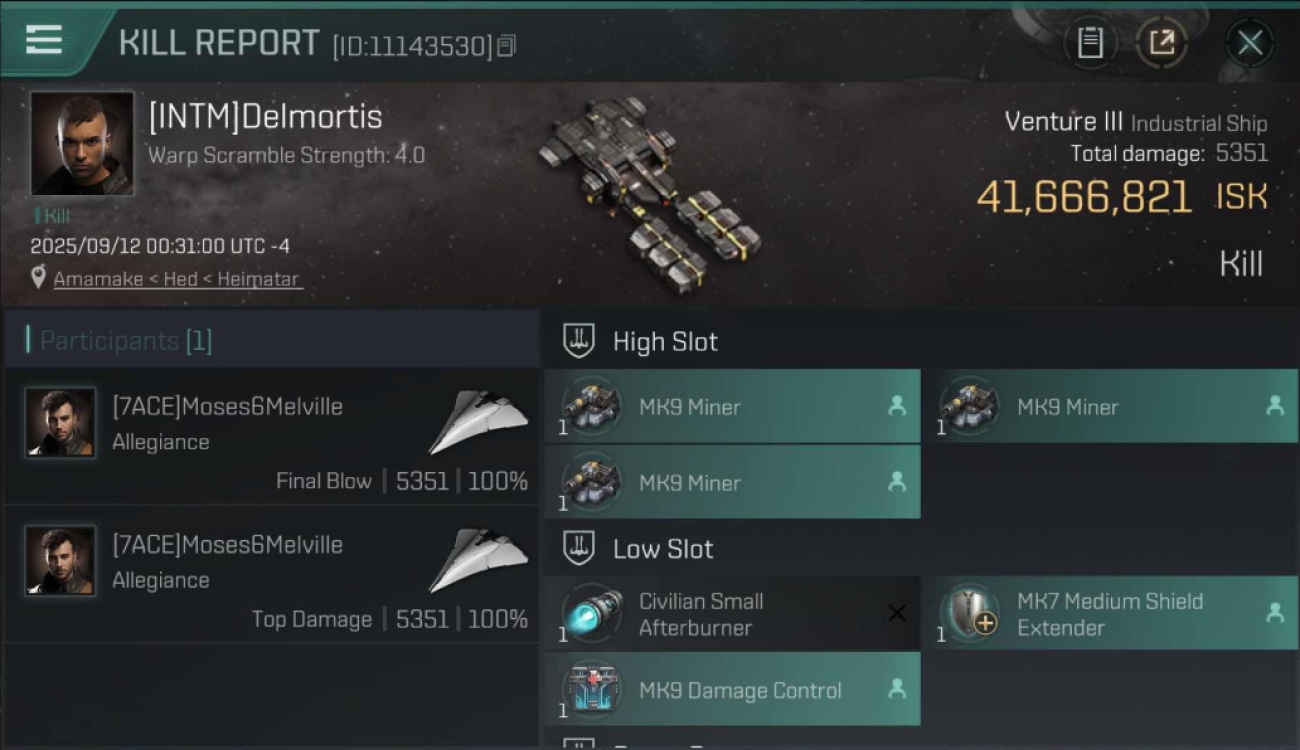View Delmortis pilot portrait
Viewport: 1300px width, 750px height.
coord(81,144)
